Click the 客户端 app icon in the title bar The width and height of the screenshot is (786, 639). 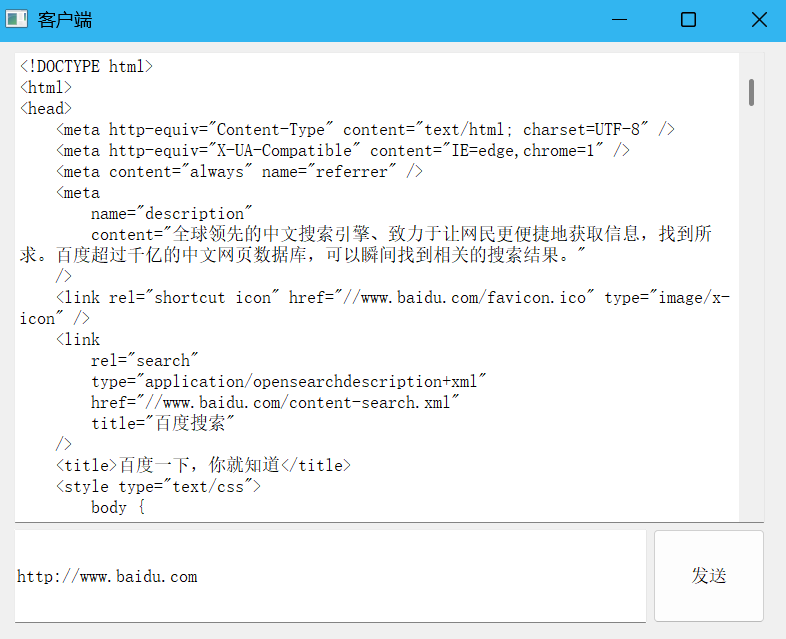point(17,20)
